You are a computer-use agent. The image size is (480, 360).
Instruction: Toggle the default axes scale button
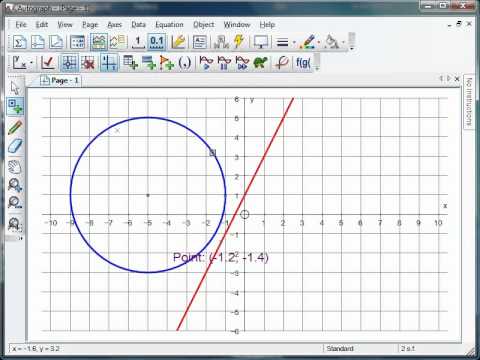[x=109, y=63]
